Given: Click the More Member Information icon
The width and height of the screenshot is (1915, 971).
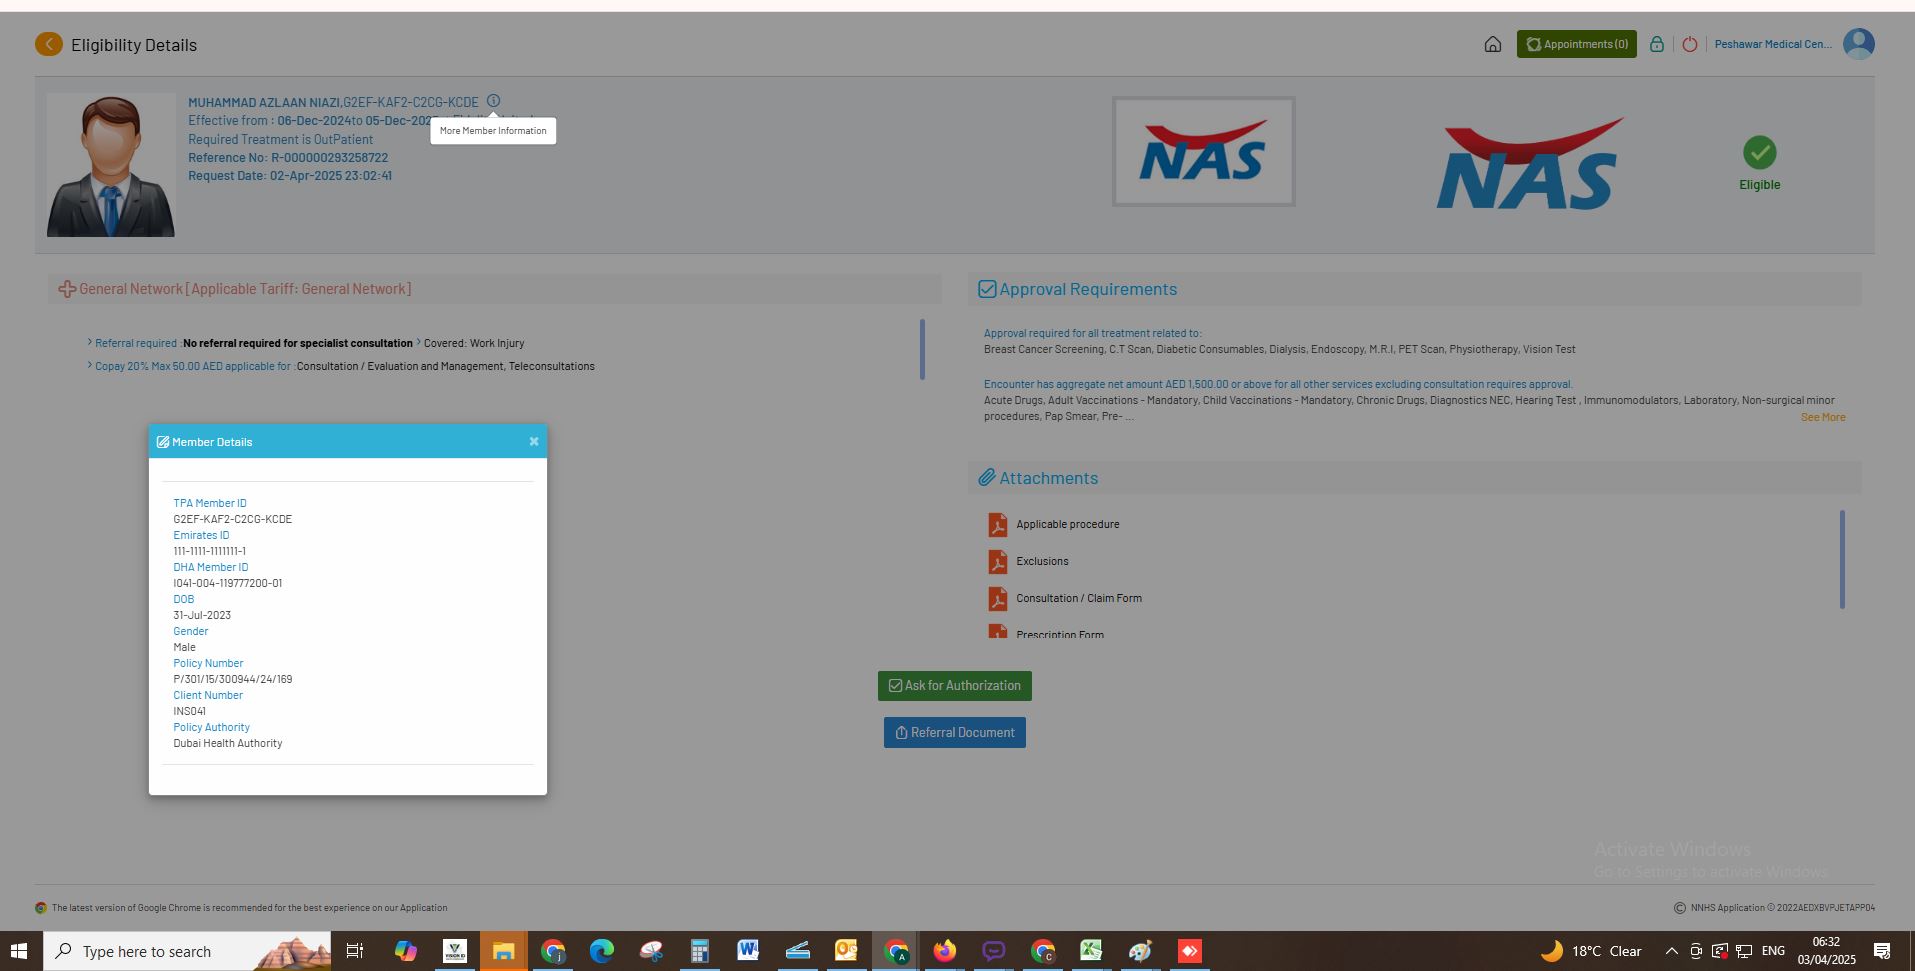Looking at the screenshot, I should pos(493,101).
